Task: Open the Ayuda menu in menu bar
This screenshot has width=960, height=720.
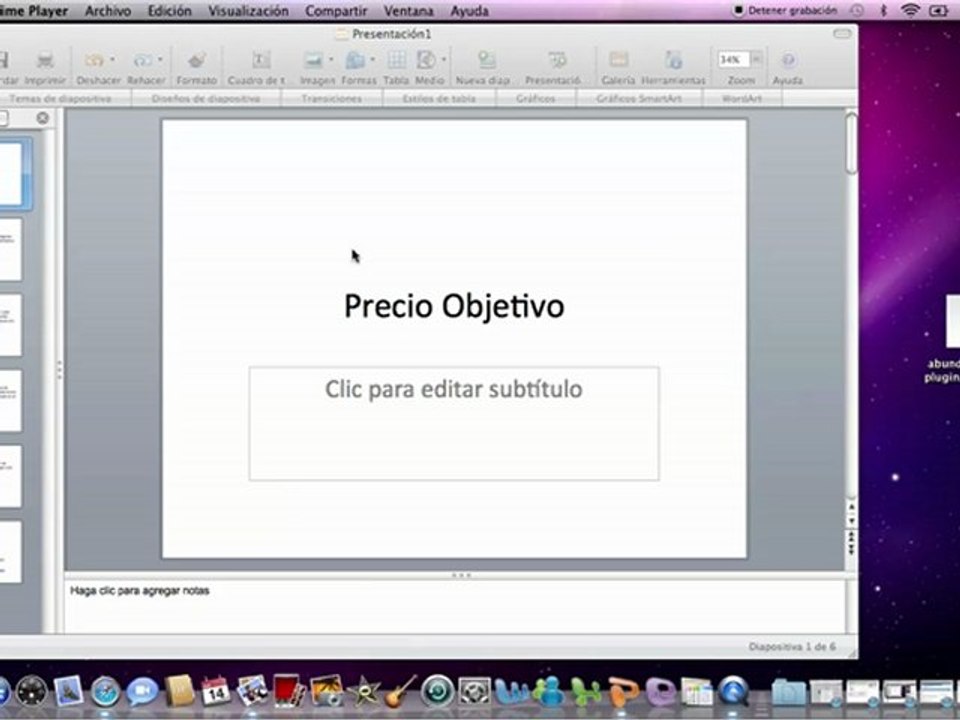Action: pyautogui.click(x=470, y=11)
